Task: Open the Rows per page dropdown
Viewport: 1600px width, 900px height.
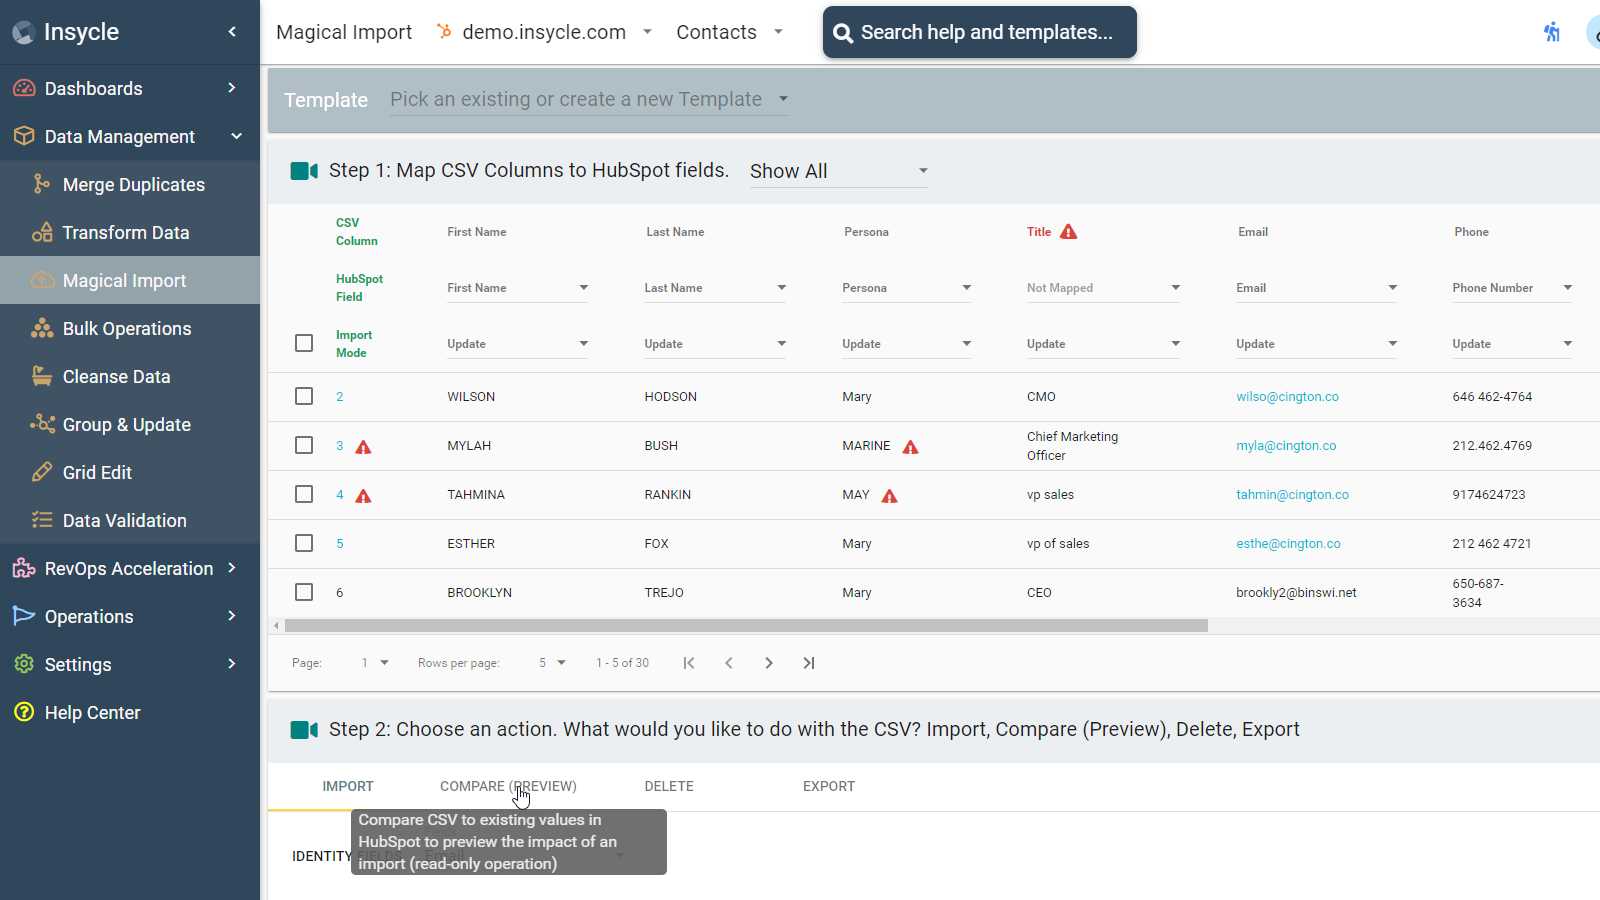Action: pos(550,662)
